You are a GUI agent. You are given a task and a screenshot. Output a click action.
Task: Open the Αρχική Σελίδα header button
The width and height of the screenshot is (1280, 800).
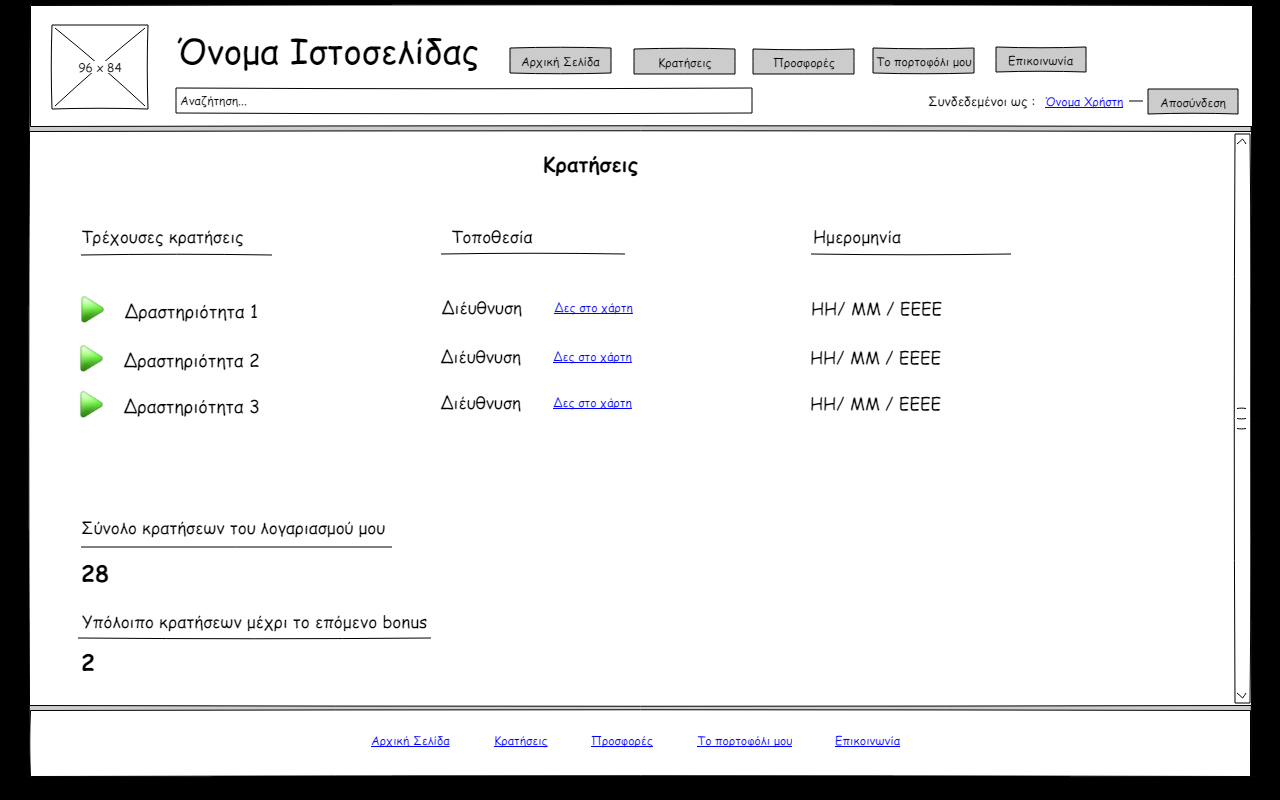(x=560, y=61)
